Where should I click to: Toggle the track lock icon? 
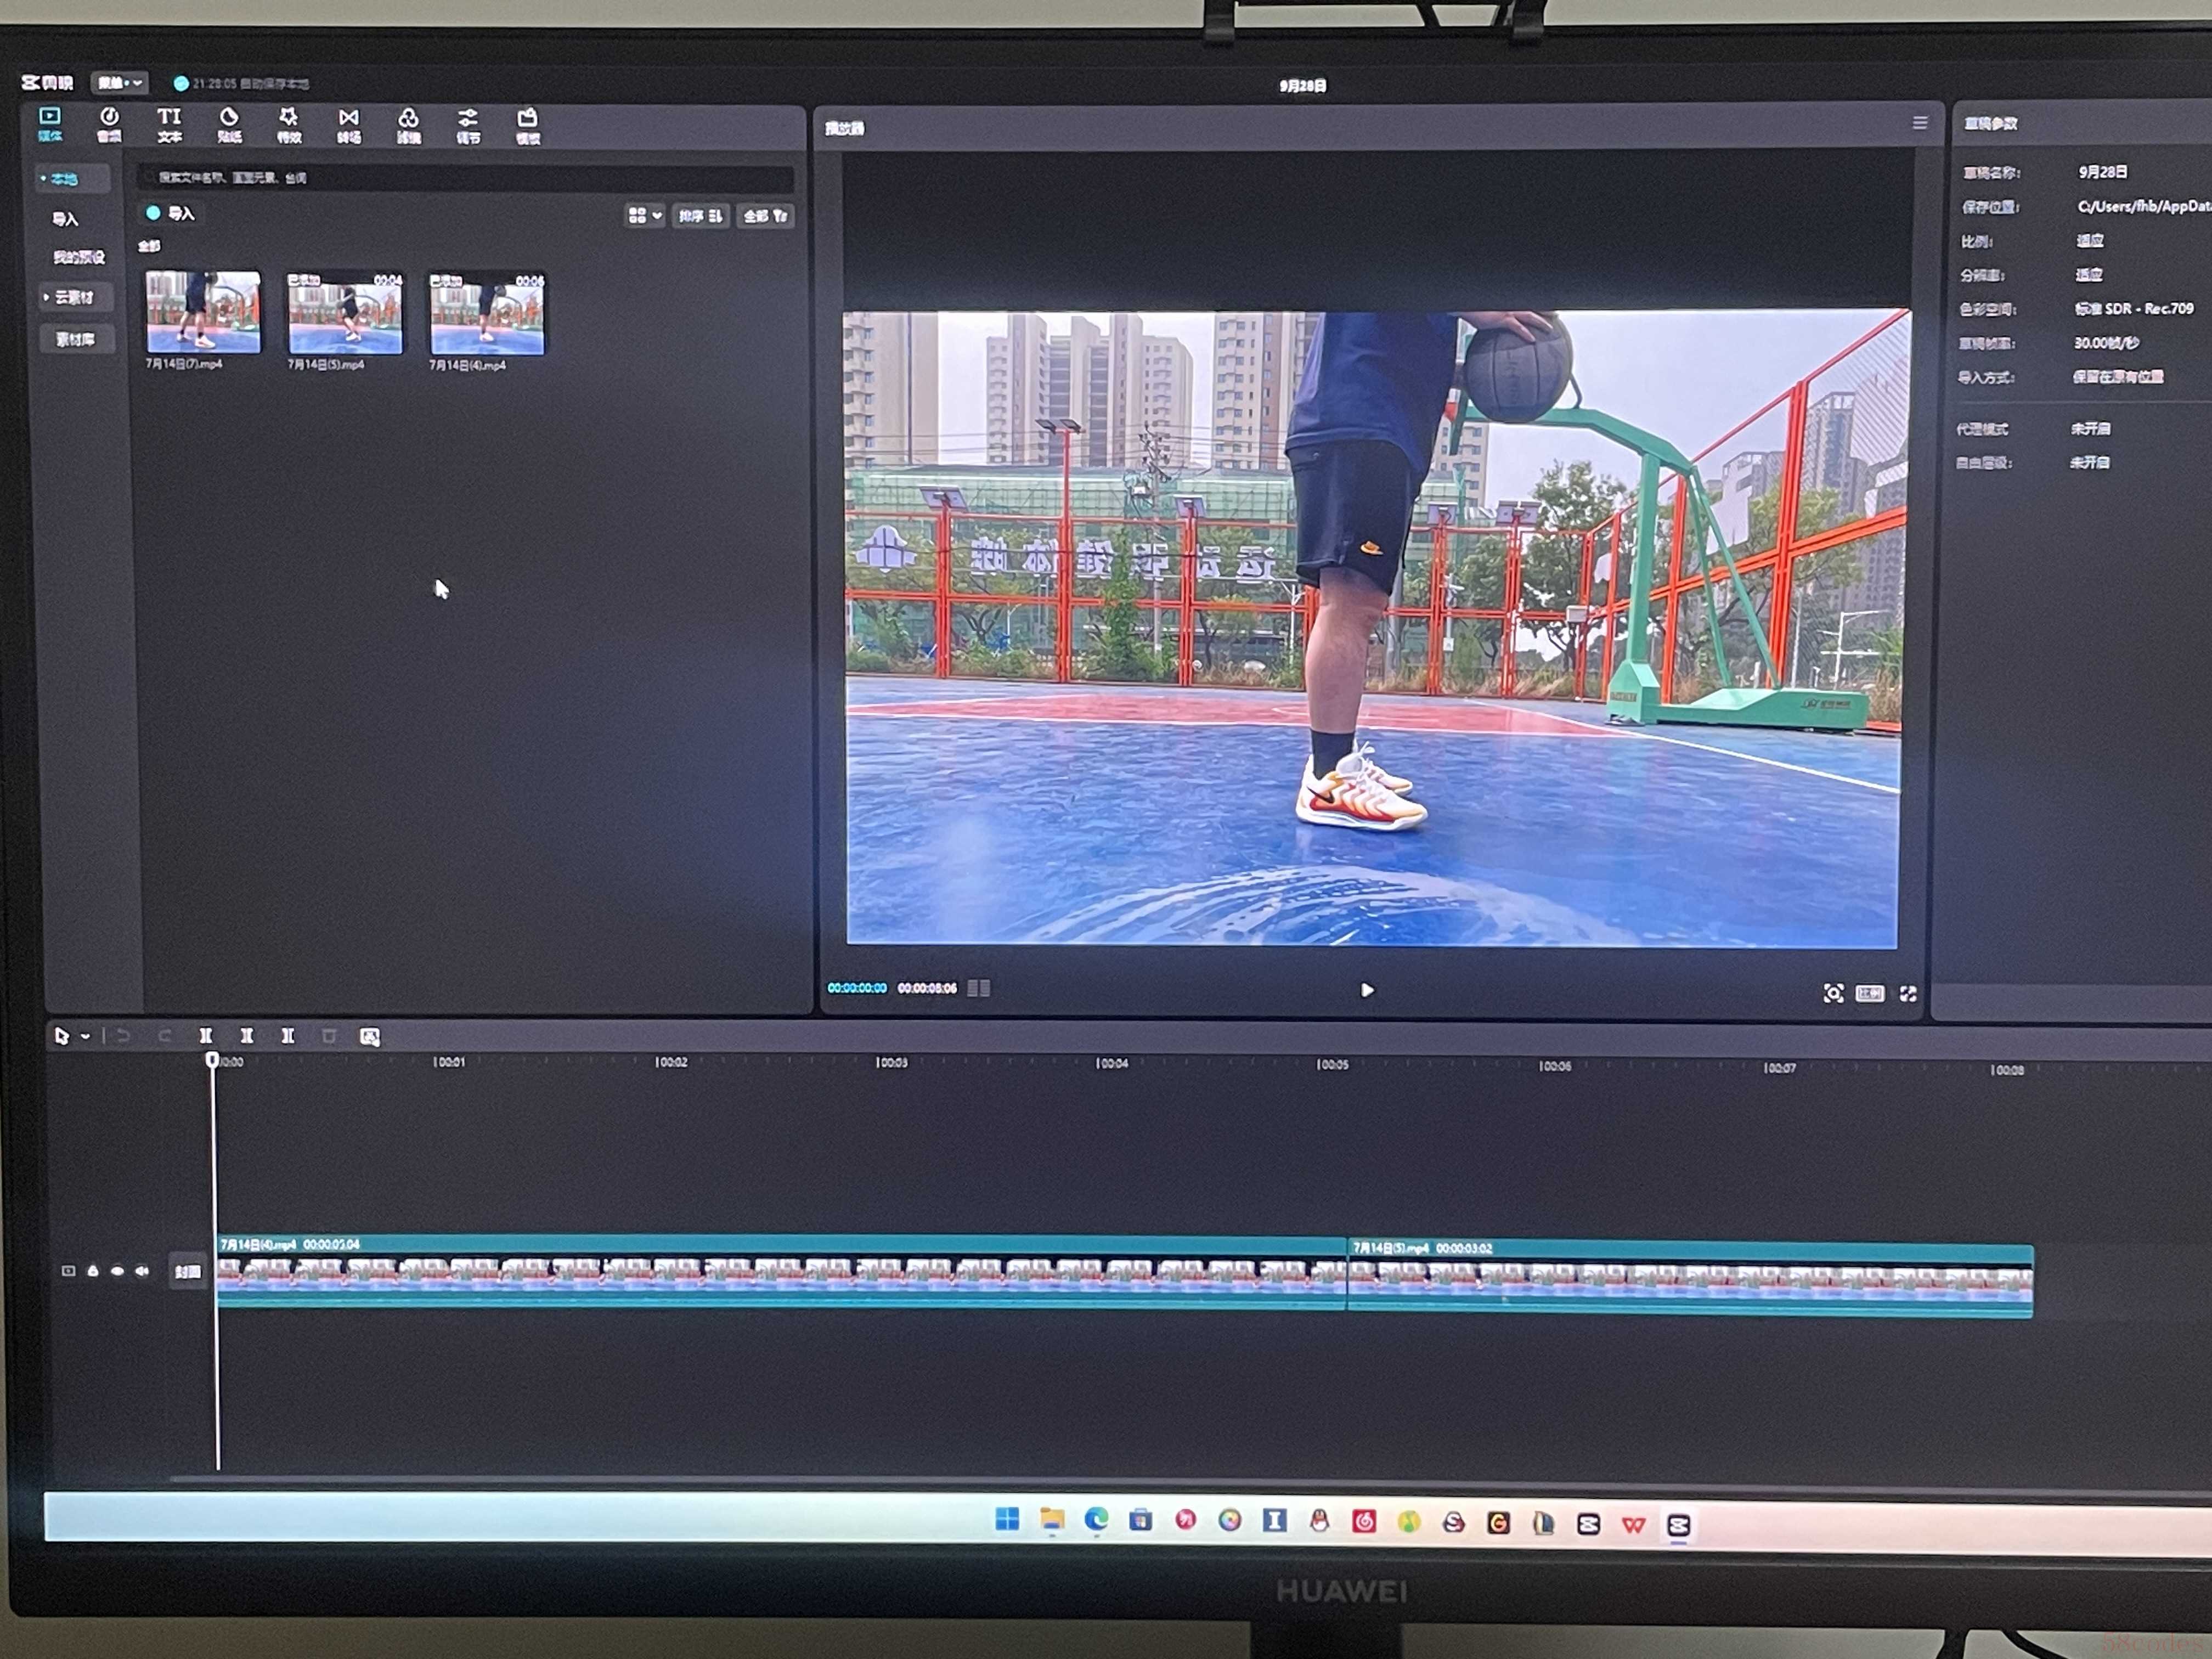[x=93, y=1271]
